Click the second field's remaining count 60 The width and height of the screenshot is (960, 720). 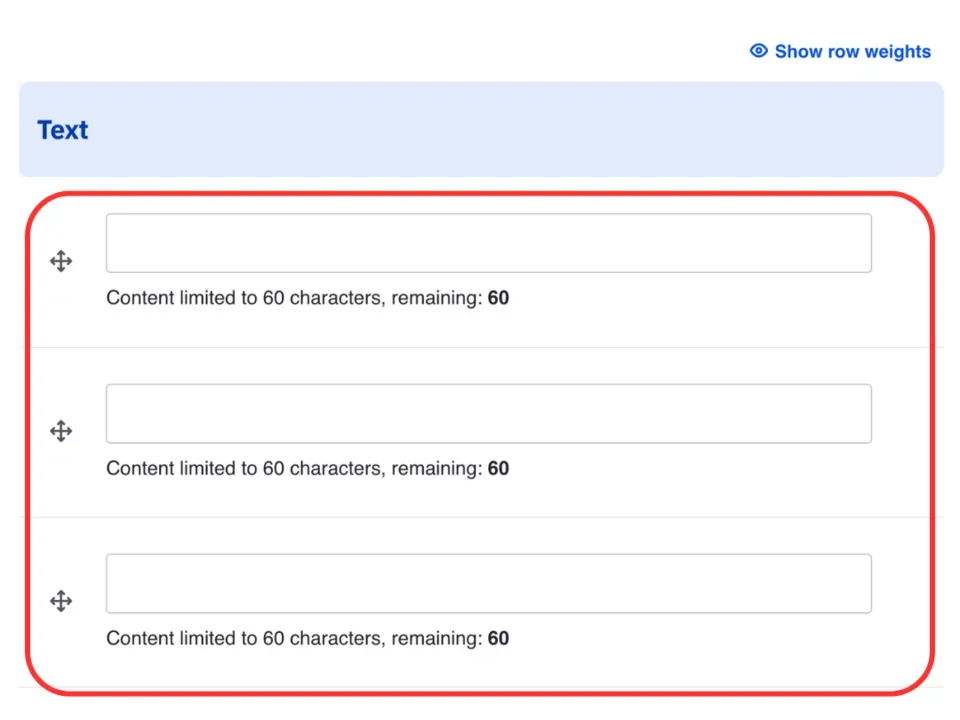point(498,468)
